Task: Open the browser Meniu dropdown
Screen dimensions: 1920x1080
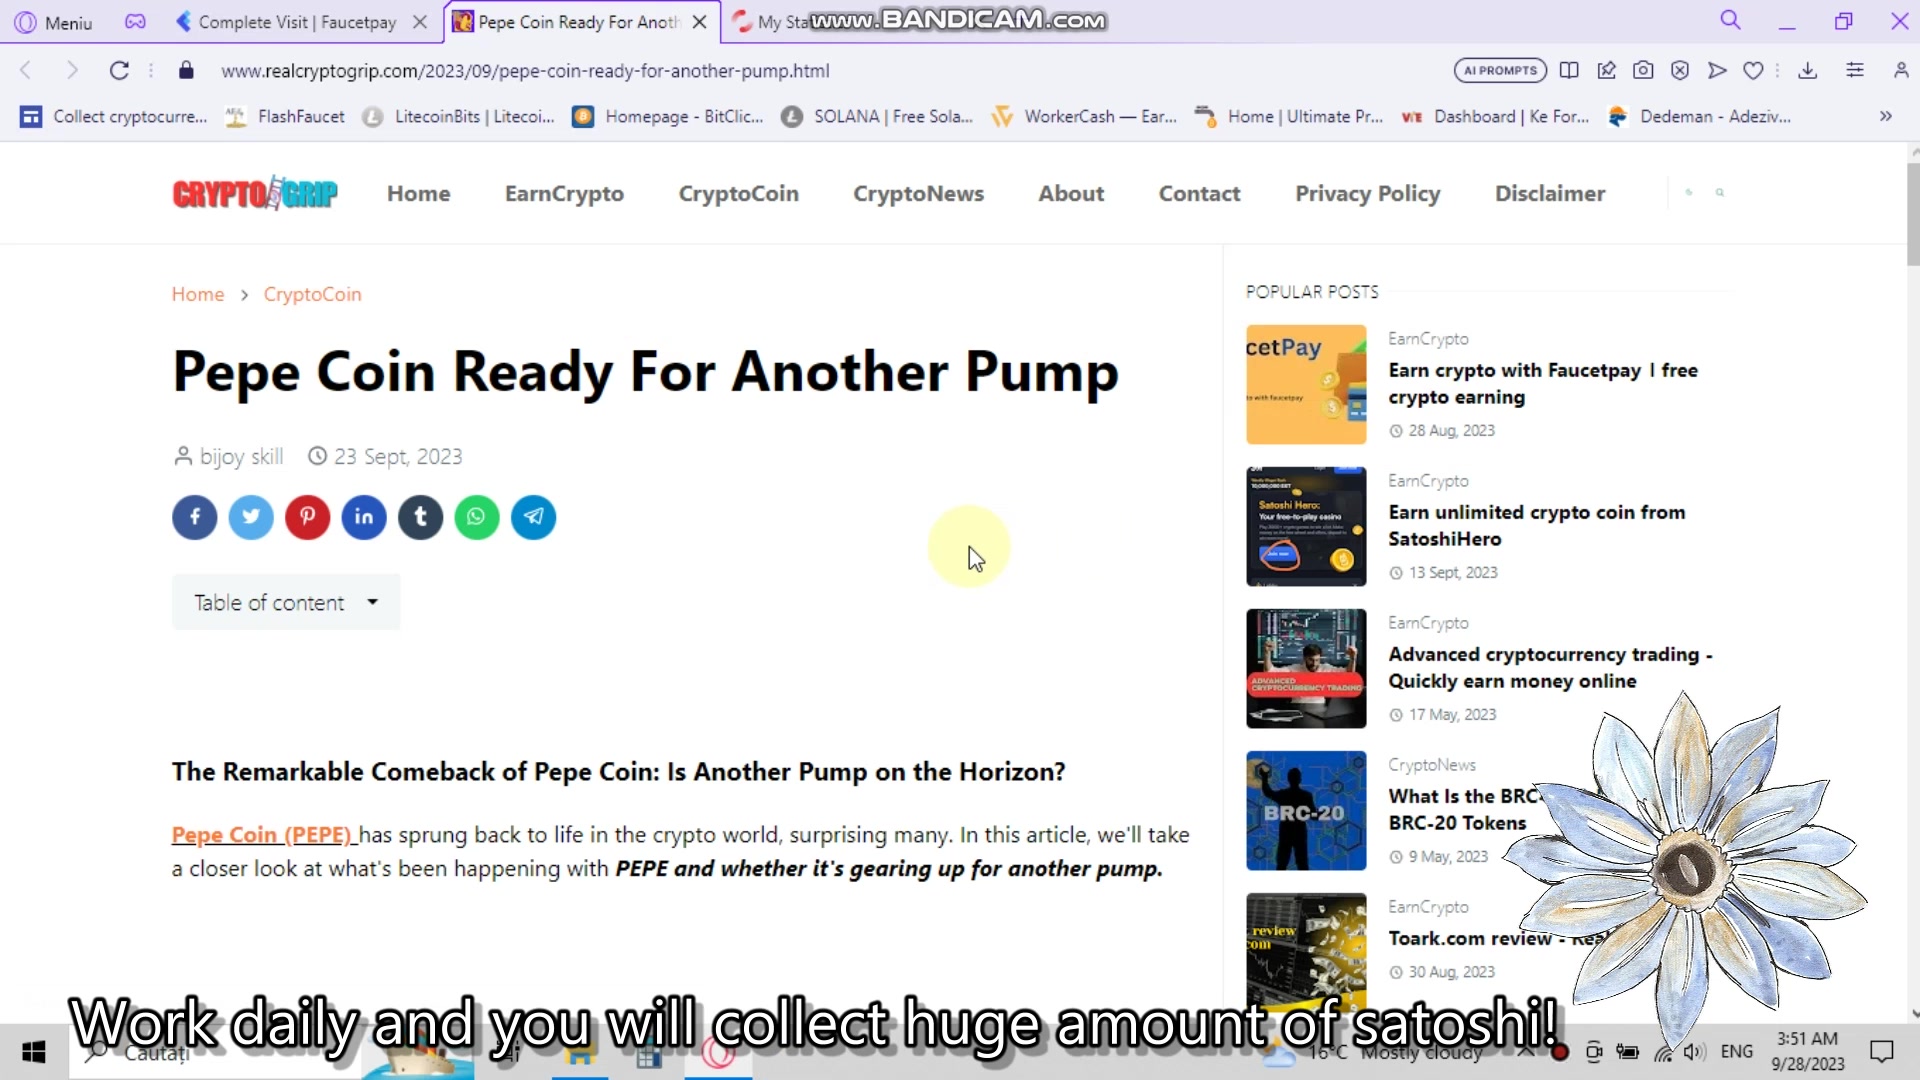Action: pyautogui.click(x=54, y=22)
